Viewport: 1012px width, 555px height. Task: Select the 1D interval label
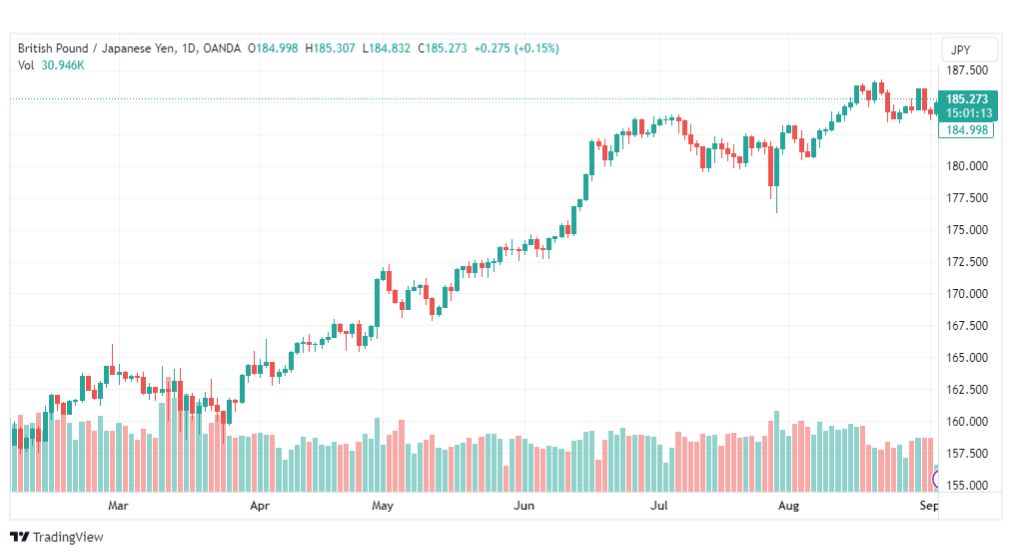point(188,48)
